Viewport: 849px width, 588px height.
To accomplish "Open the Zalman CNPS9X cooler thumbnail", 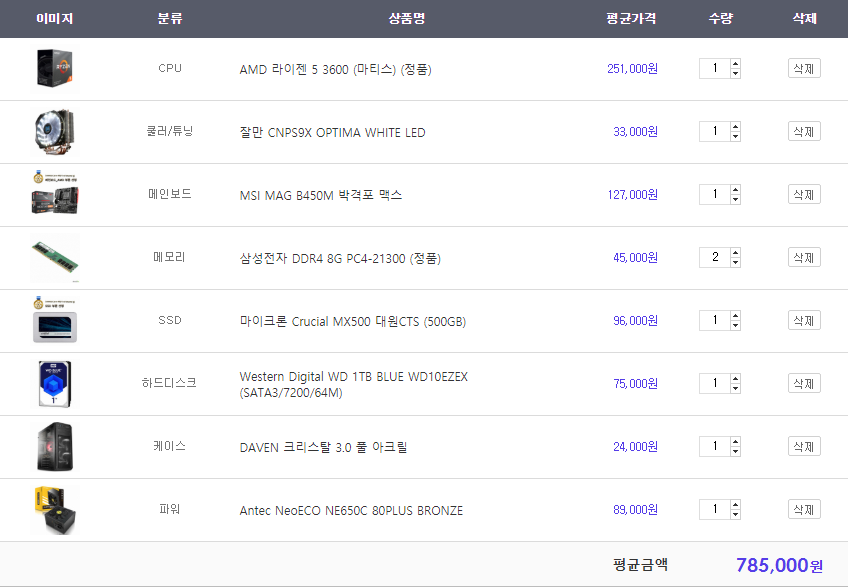I will (x=55, y=132).
